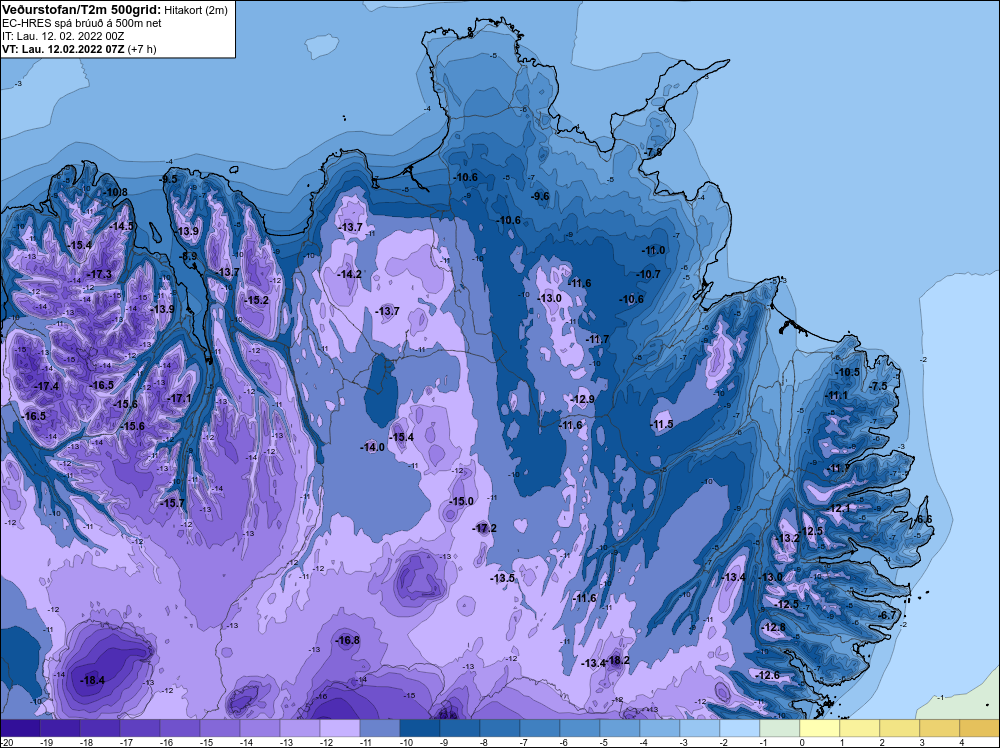Click the title Veðurstofan/T2m 500grid

[81, 9]
